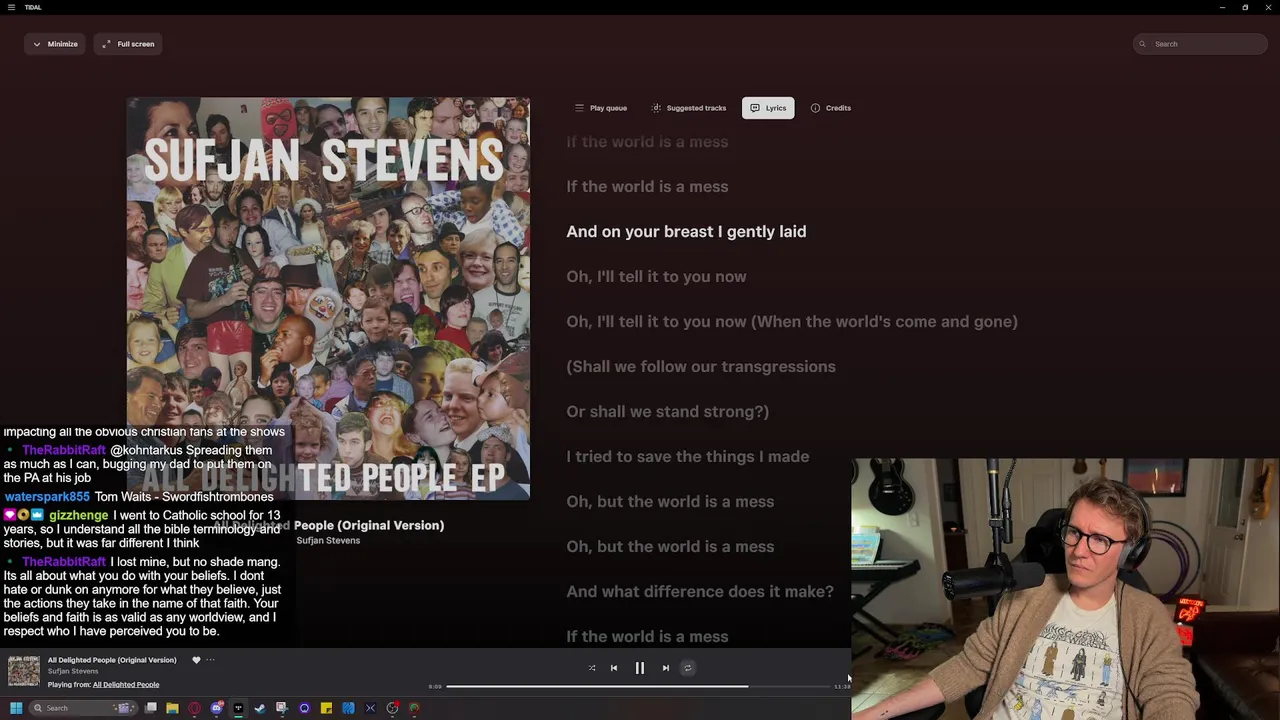Select the Lyrics tab
The height and width of the screenshot is (720, 1280).
pyautogui.click(x=768, y=108)
